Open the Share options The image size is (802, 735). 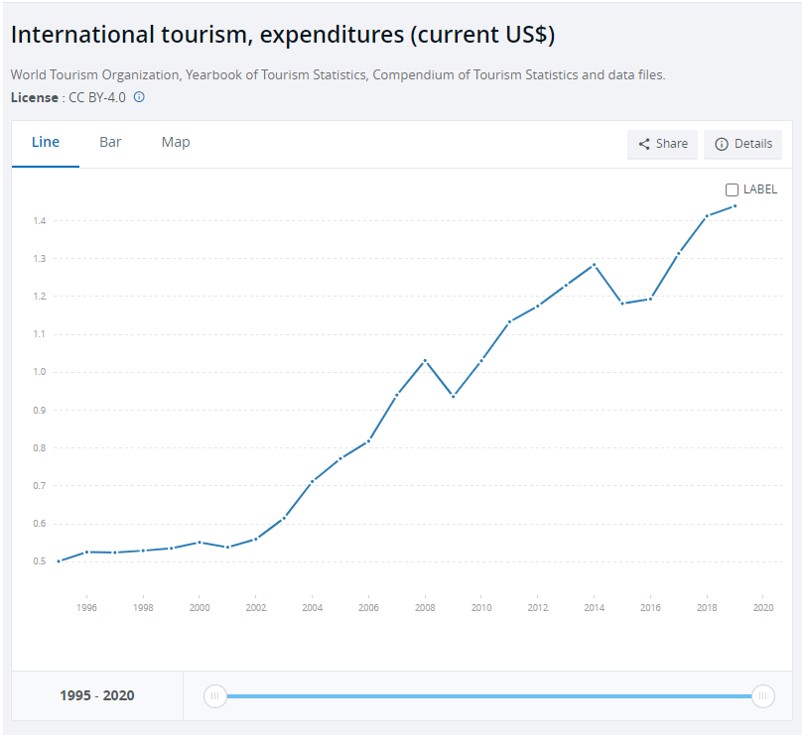click(663, 144)
